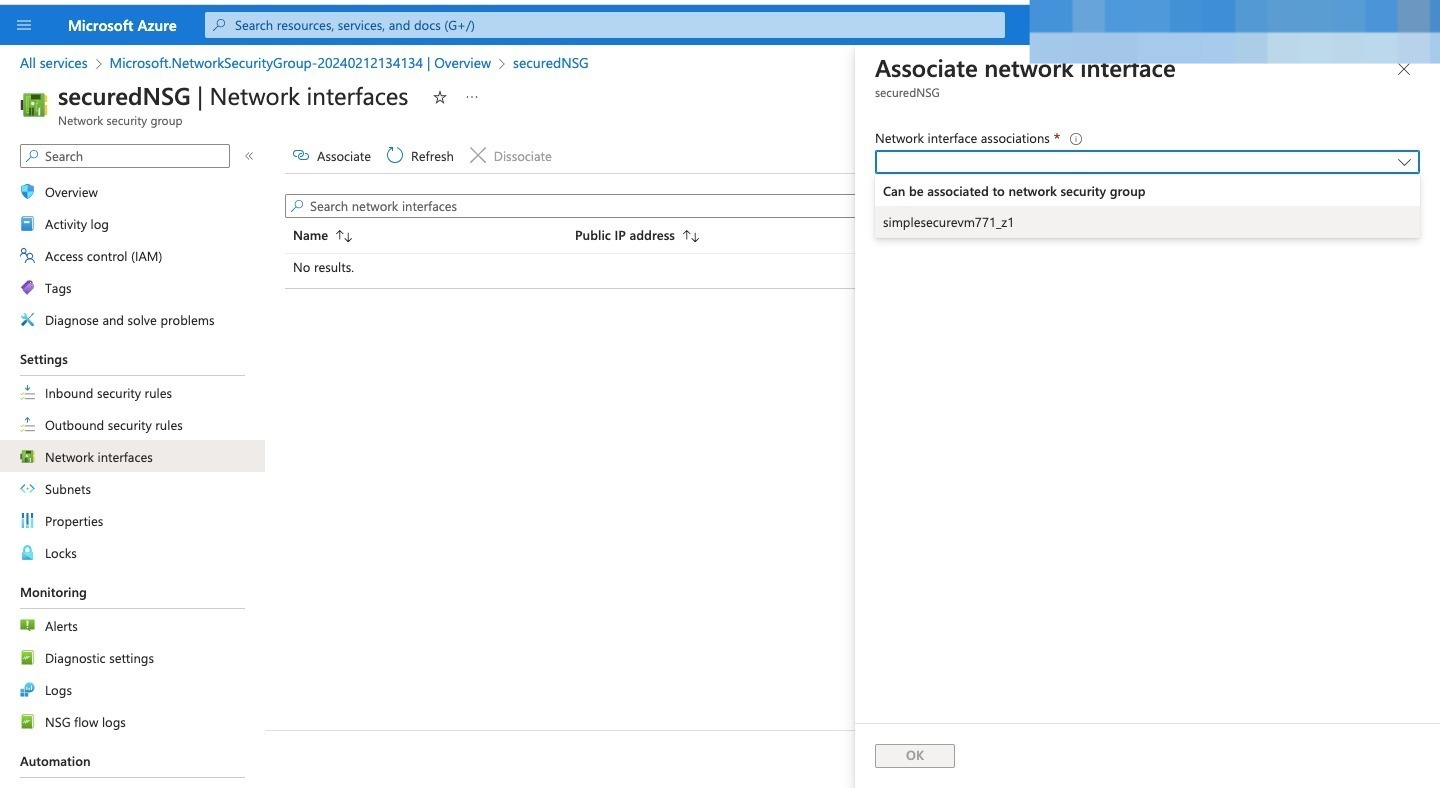This screenshot has width=1440, height=788.
Task: Click the securedNSG resource icon in header
Action: (34, 105)
